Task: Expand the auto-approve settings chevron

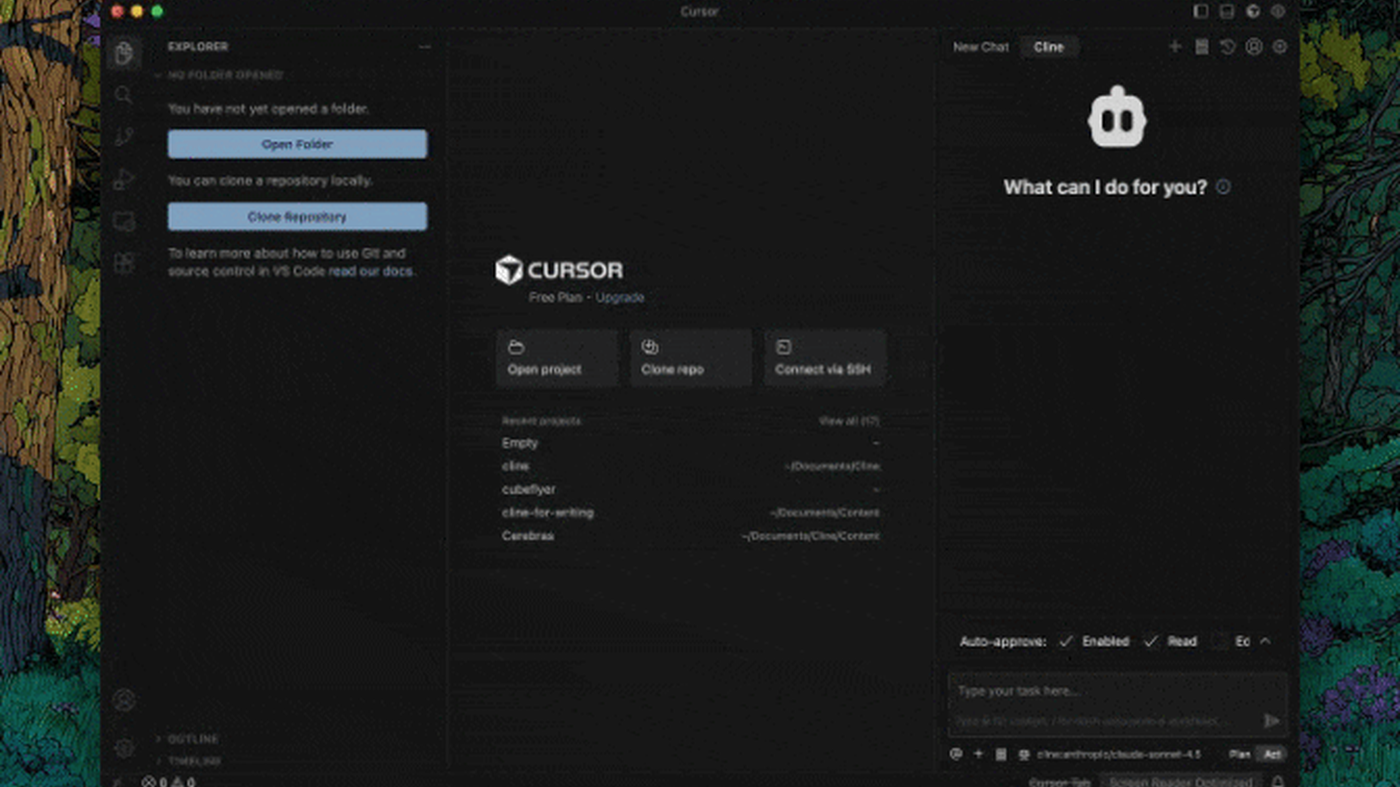Action: point(1265,642)
